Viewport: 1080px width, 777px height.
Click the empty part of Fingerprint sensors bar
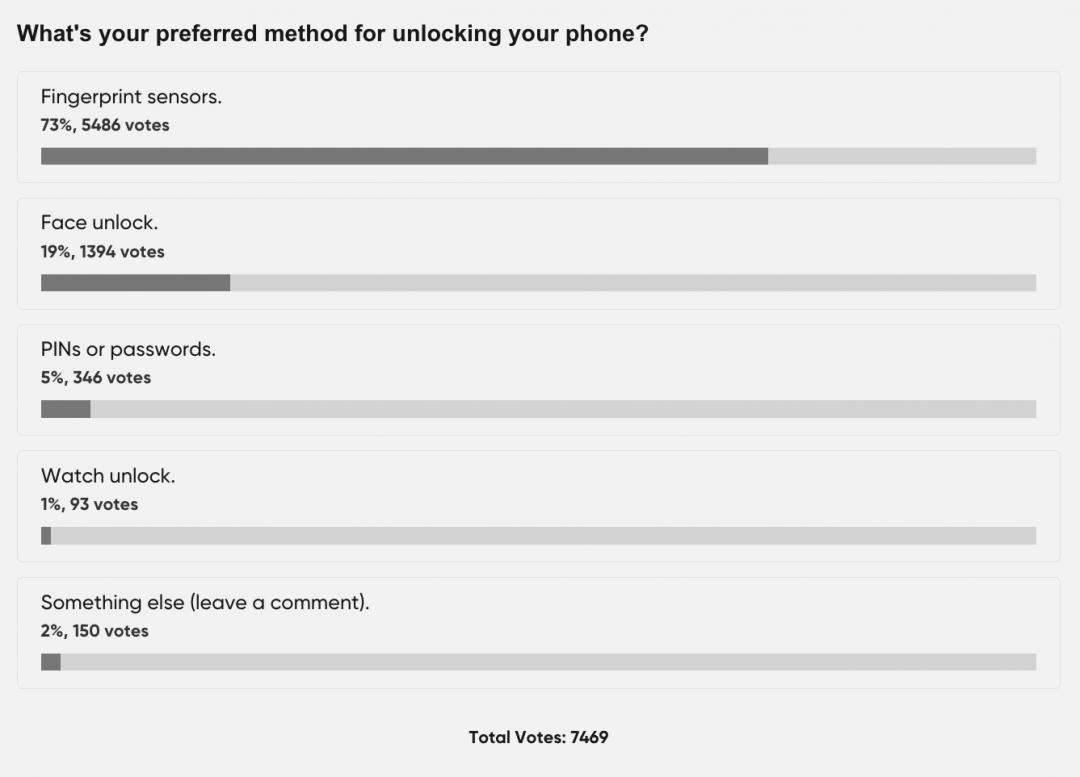pyautogui.click(x=902, y=156)
